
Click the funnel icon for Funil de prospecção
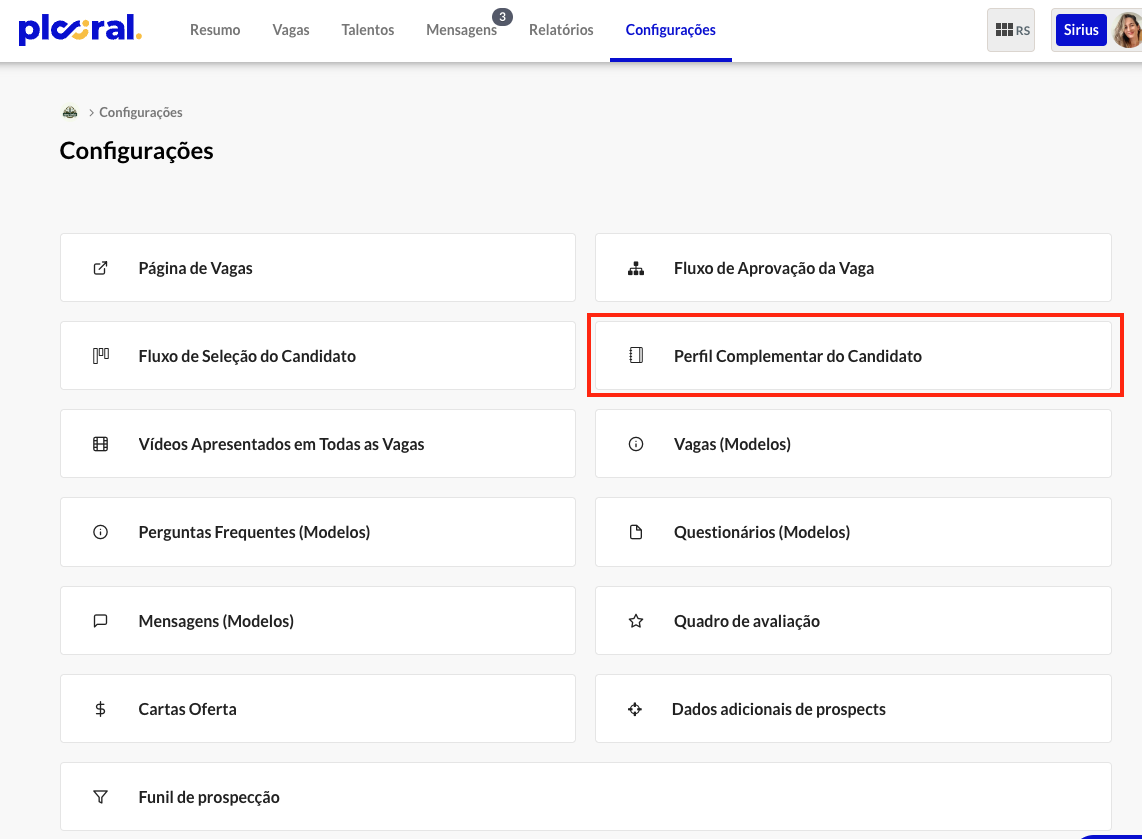100,797
